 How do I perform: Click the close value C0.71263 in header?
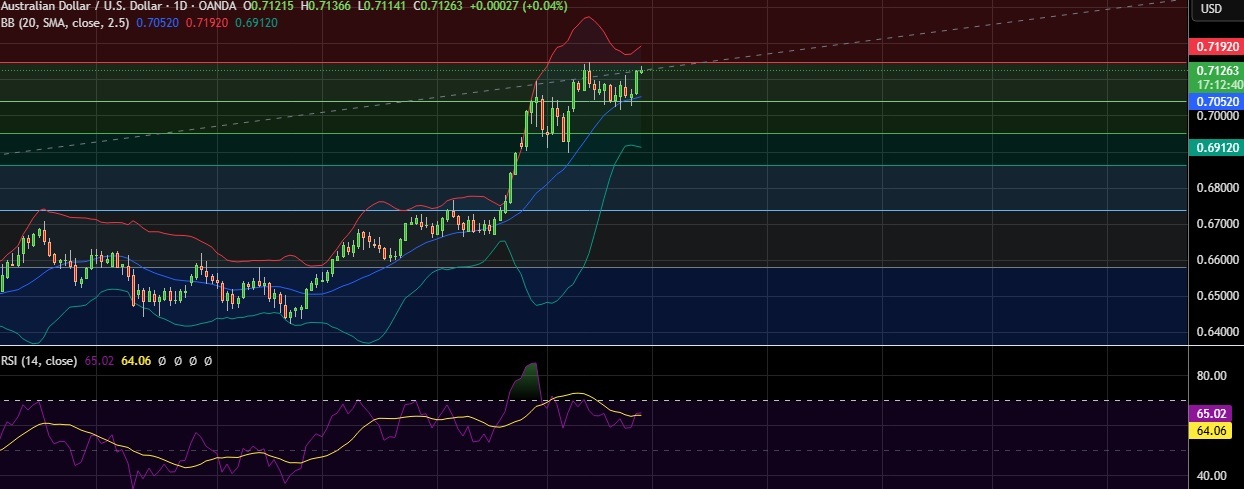[438, 6]
